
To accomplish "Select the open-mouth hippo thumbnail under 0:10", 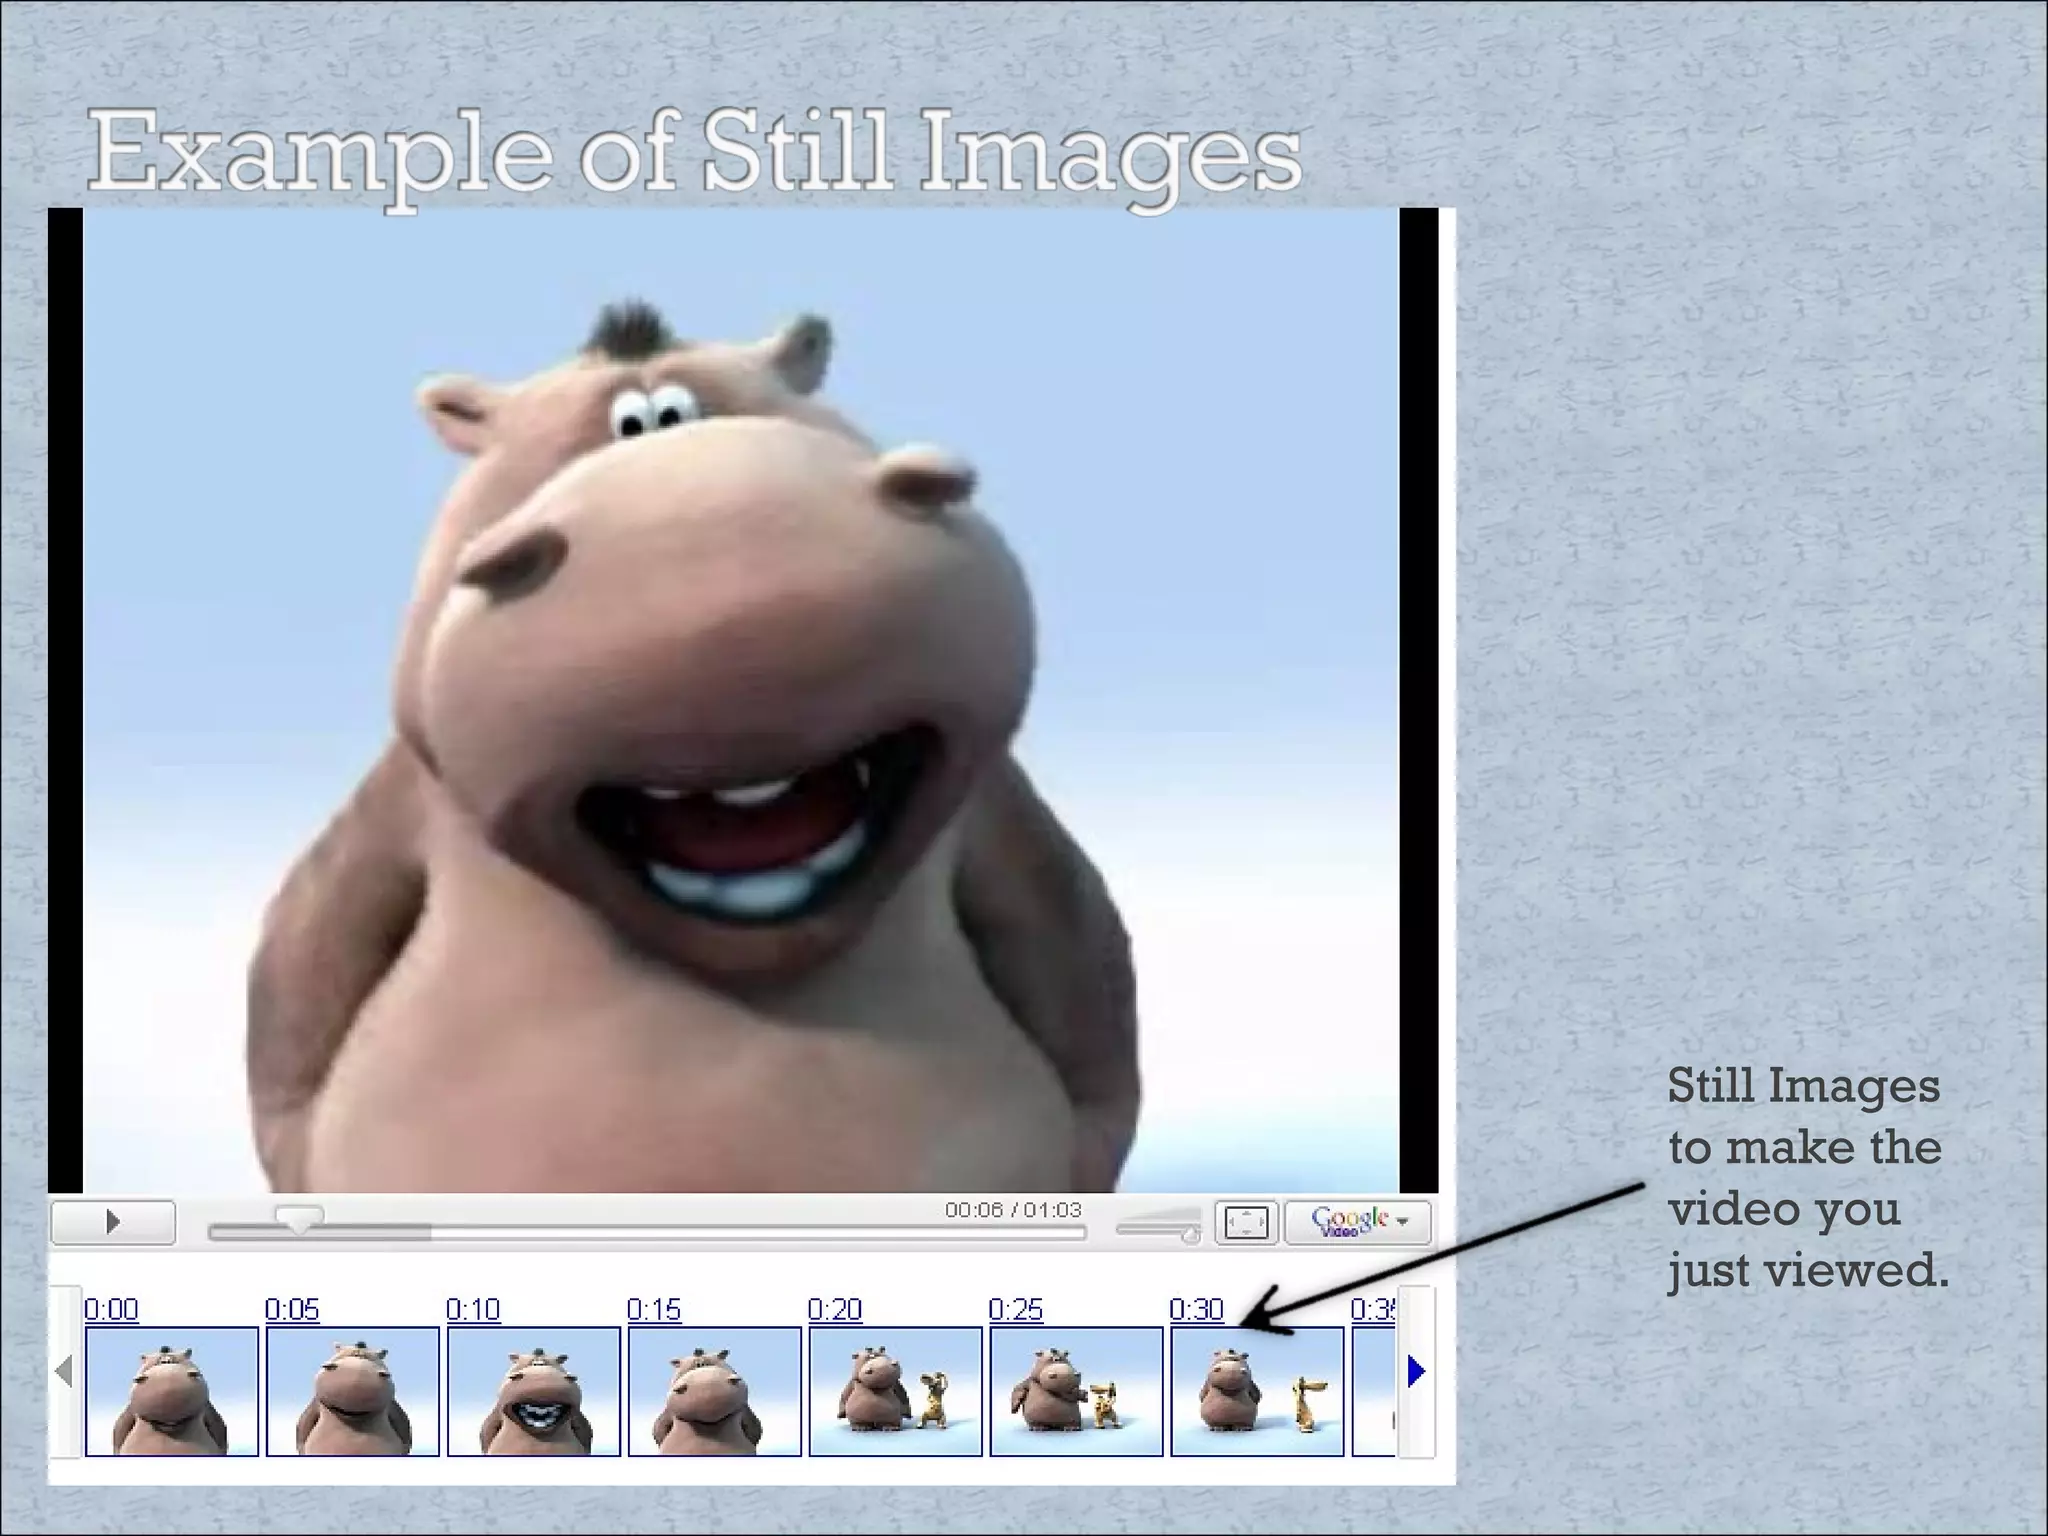I will pyautogui.click(x=534, y=1391).
